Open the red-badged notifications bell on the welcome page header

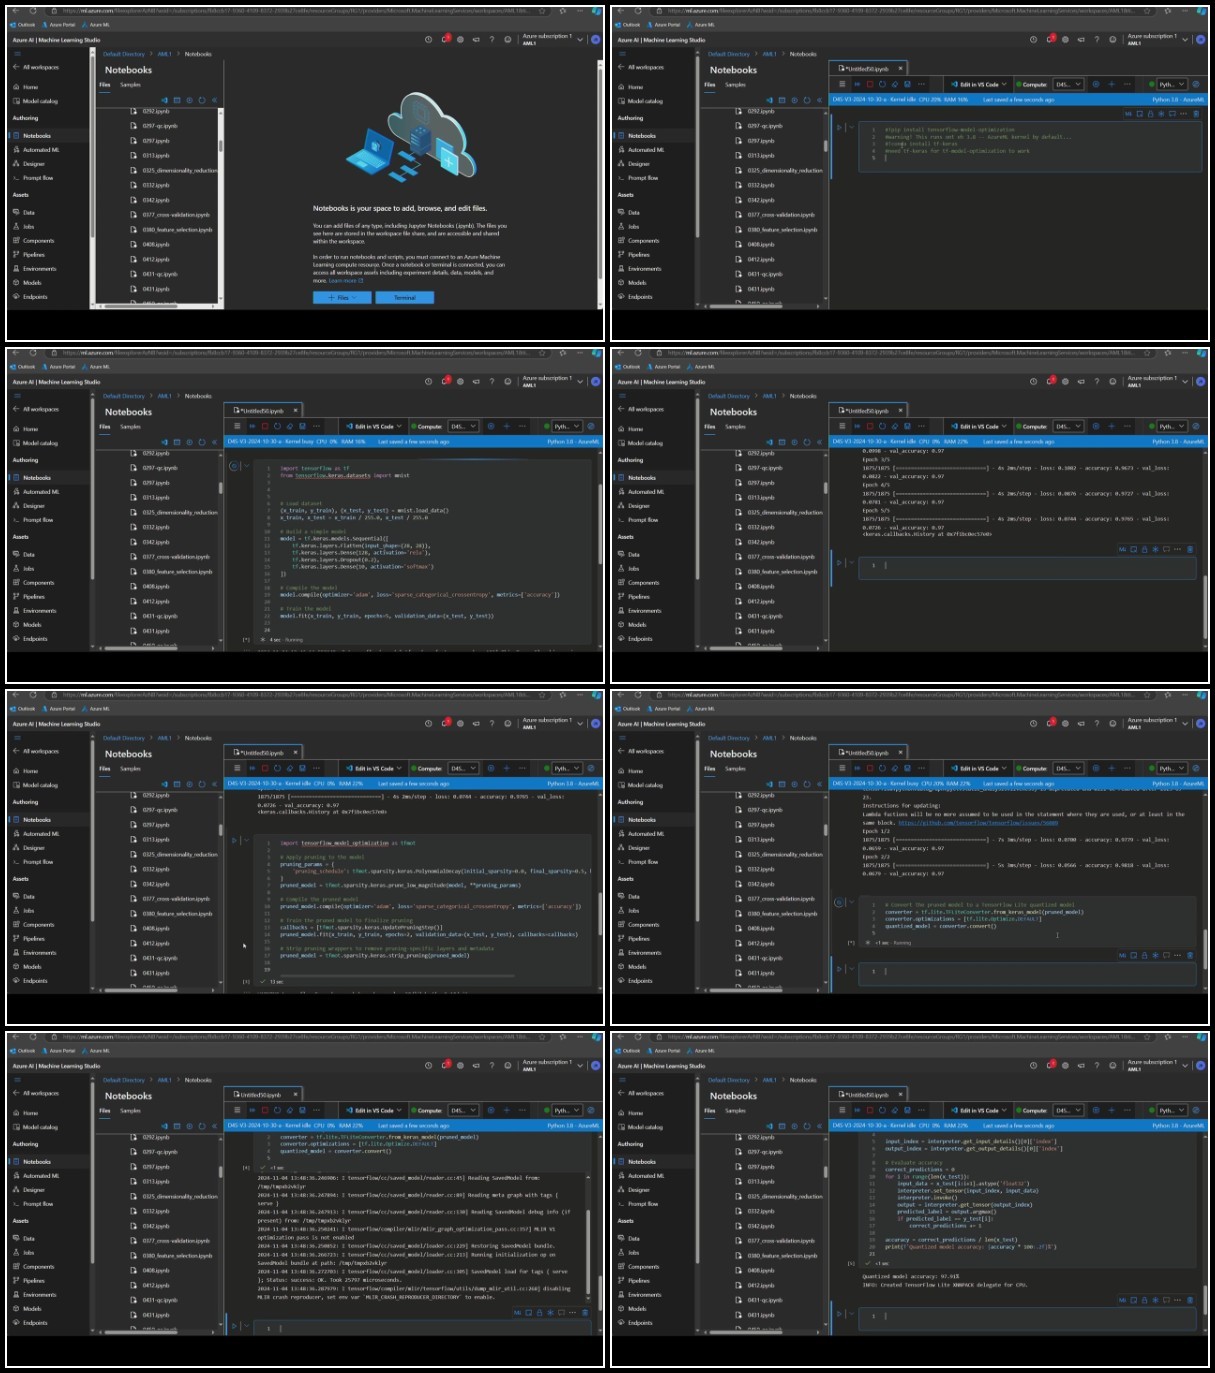pos(445,39)
